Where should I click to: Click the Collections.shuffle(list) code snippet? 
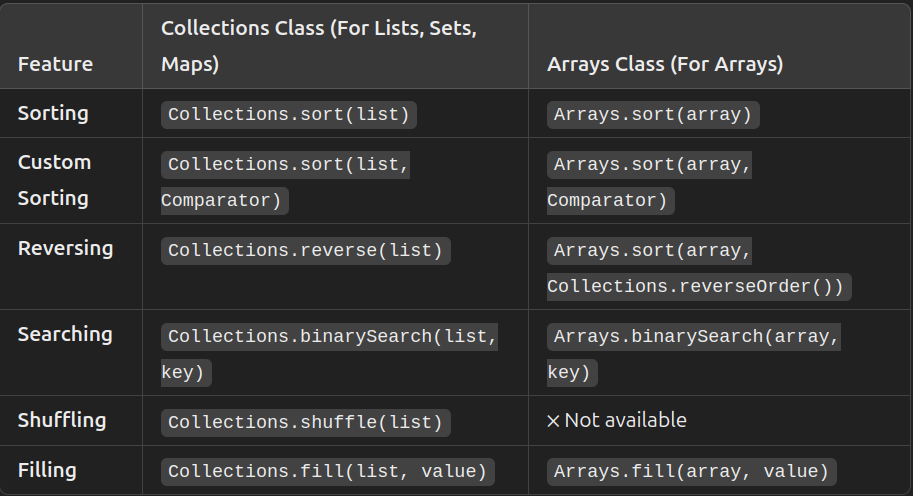(x=305, y=422)
